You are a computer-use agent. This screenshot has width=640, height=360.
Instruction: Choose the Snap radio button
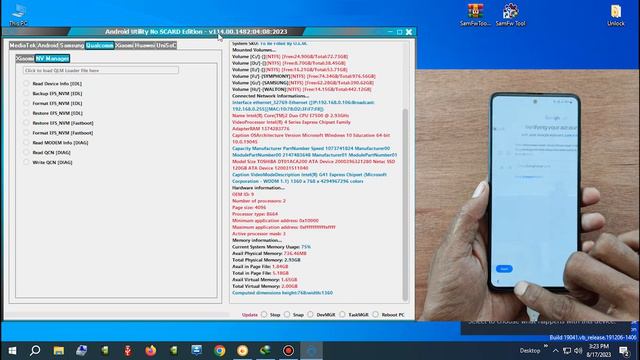coord(287,314)
